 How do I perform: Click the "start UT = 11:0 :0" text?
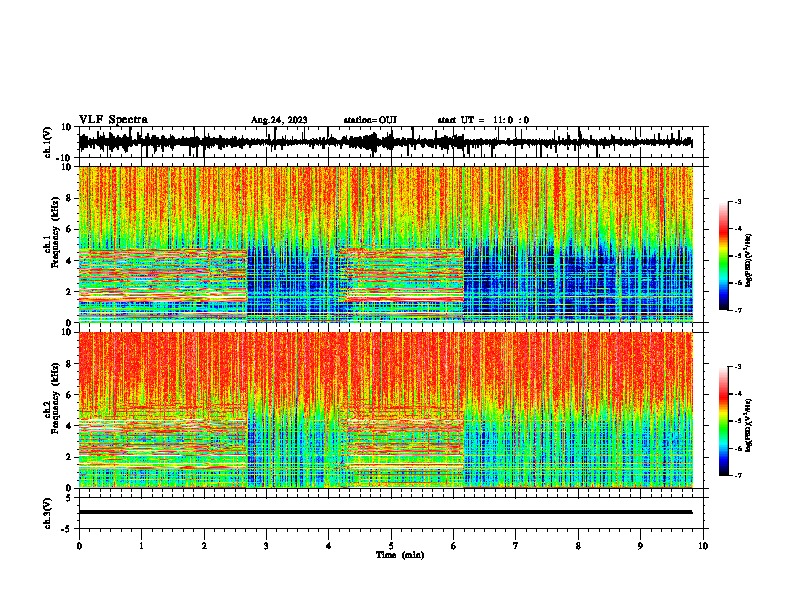coord(483,120)
